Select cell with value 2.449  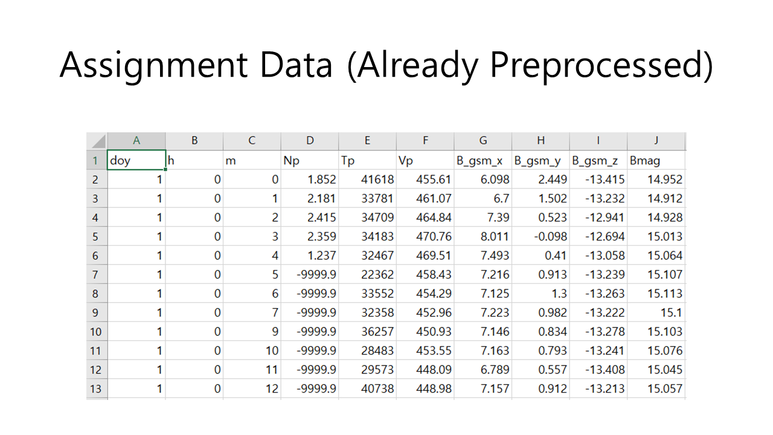pyautogui.click(x=540, y=180)
